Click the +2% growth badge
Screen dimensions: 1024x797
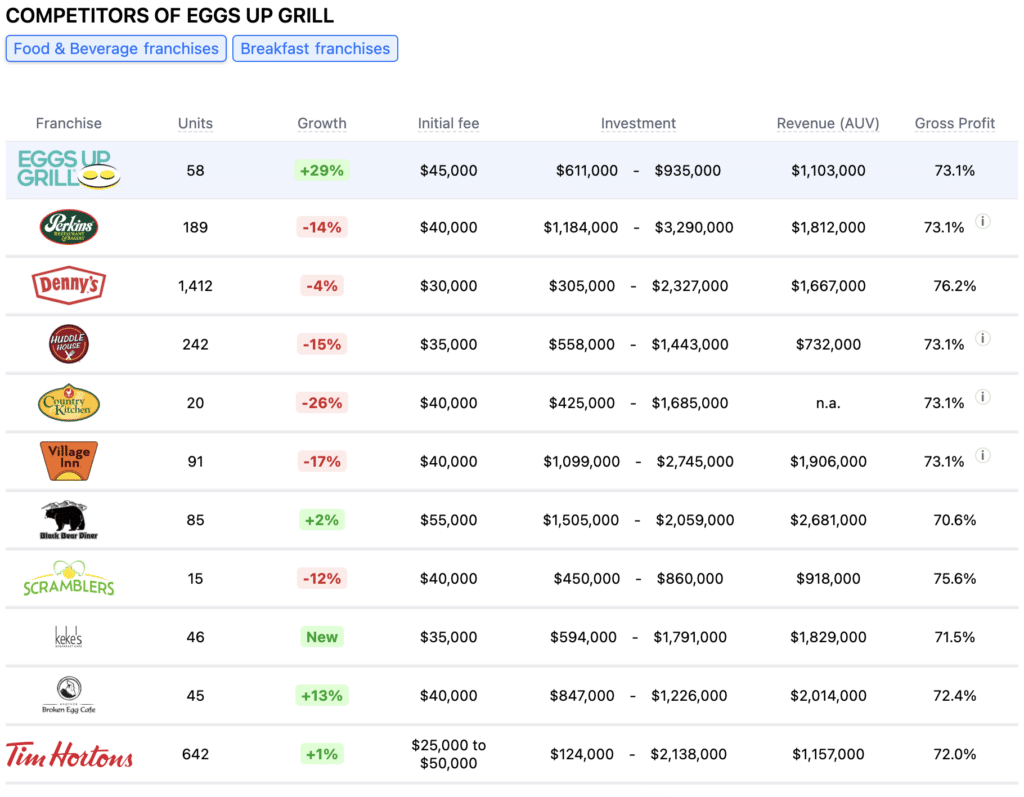322,520
